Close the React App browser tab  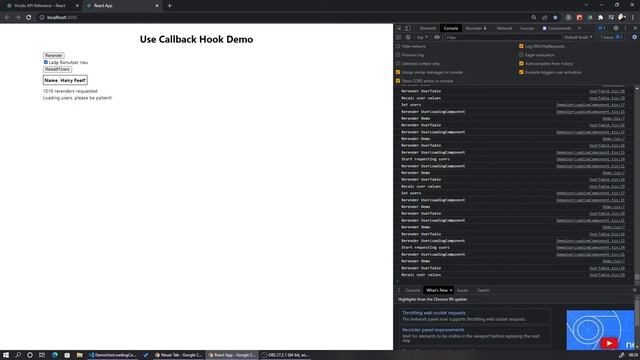pyautogui.click(x=157, y=6)
